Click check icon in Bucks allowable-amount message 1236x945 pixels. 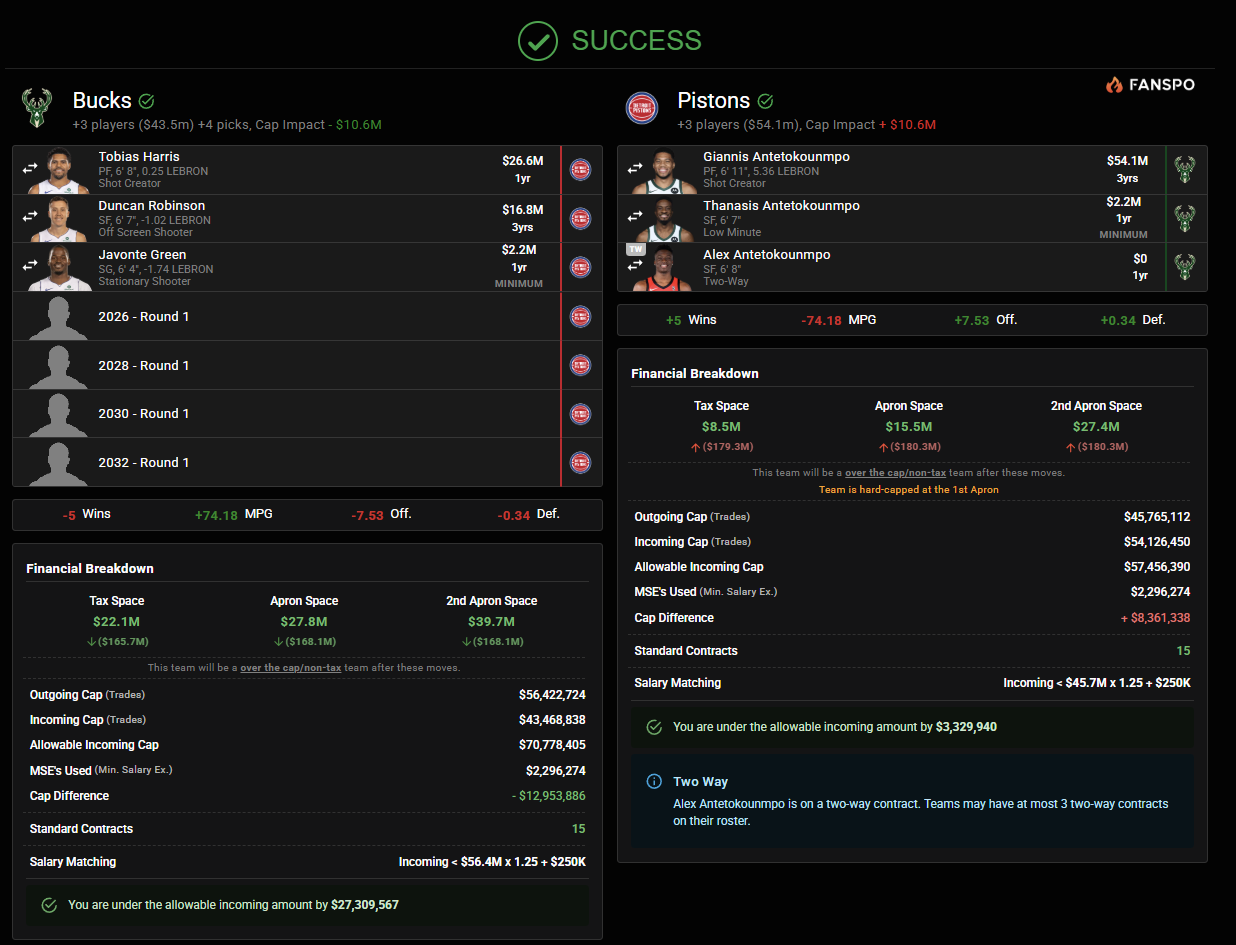pyautogui.click(x=49, y=905)
